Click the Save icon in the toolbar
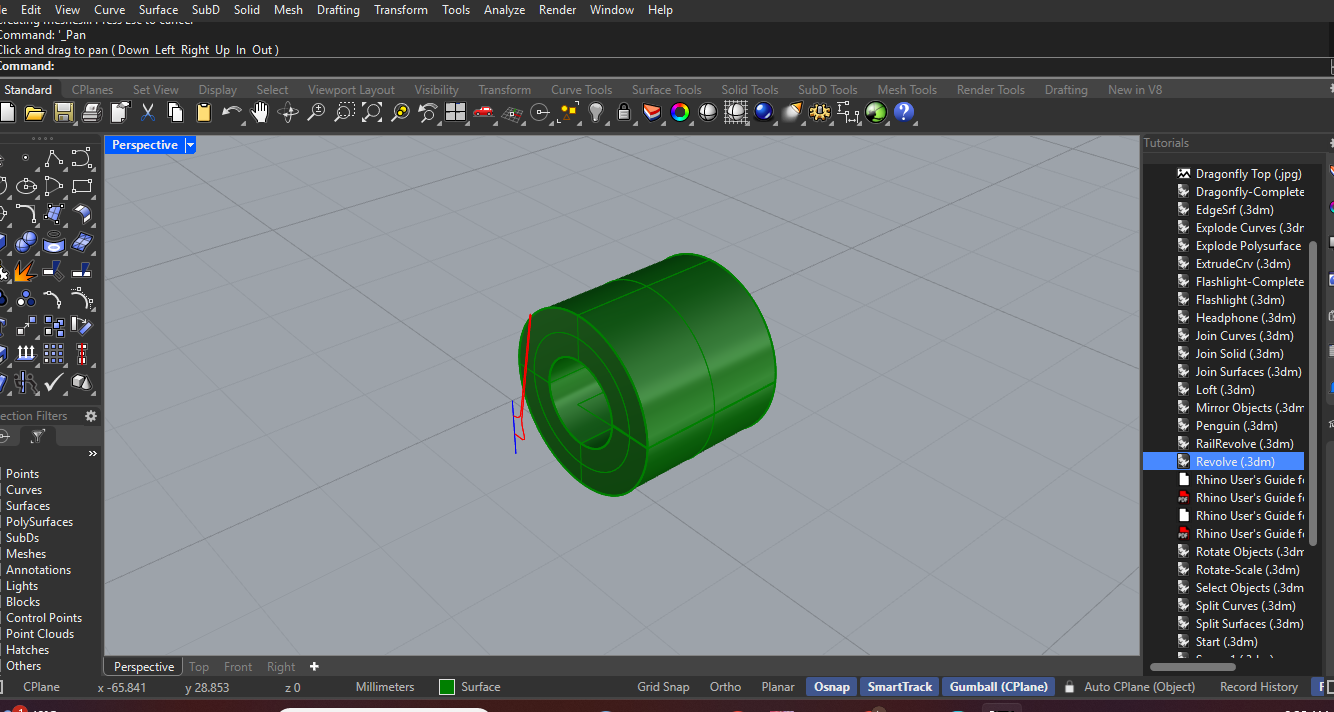1334x712 pixels. (x=63, y=112)
